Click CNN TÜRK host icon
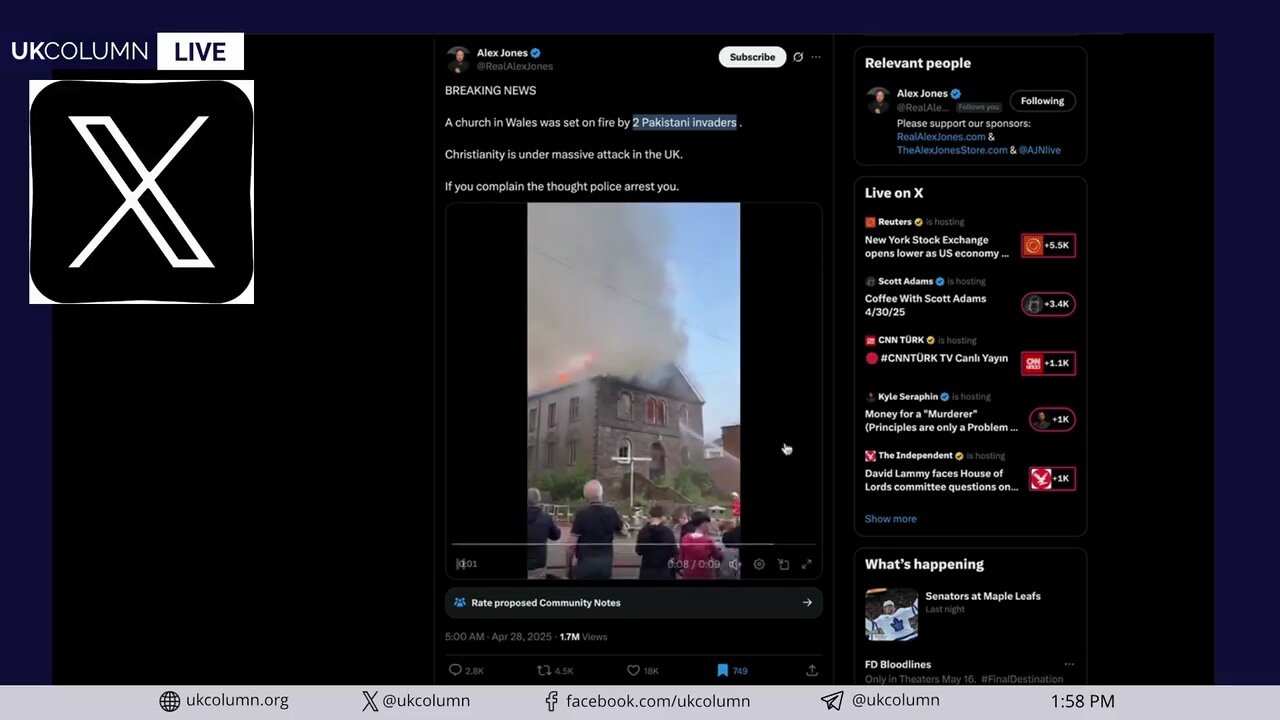The height and width of the screenshot is (720, 1280). click(x=870, y=340)
